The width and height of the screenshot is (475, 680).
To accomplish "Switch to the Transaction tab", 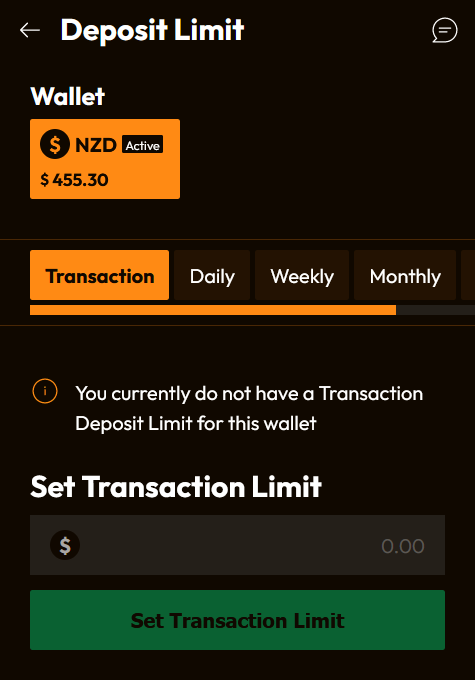I will click(x=99, y=275).
